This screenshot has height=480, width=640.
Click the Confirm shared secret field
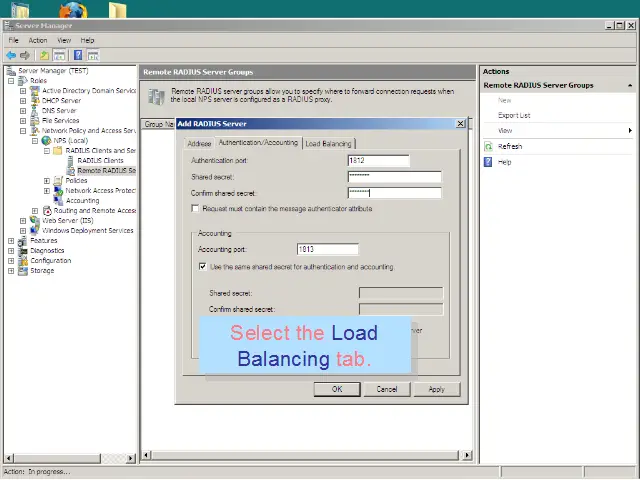[394, 193]
